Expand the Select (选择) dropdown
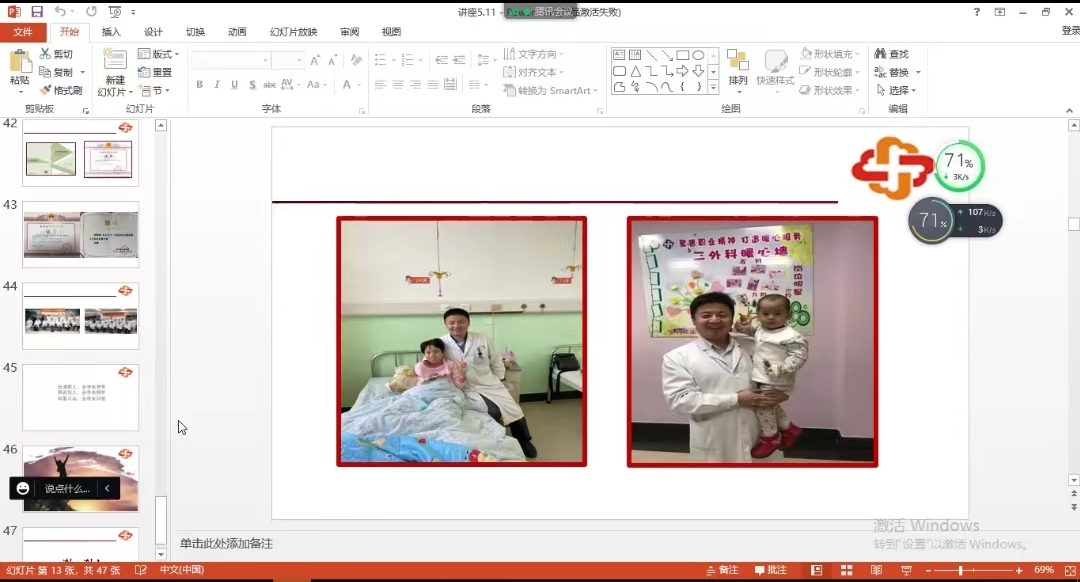This screenshot has width=1080, height=582. coord(896,90)
